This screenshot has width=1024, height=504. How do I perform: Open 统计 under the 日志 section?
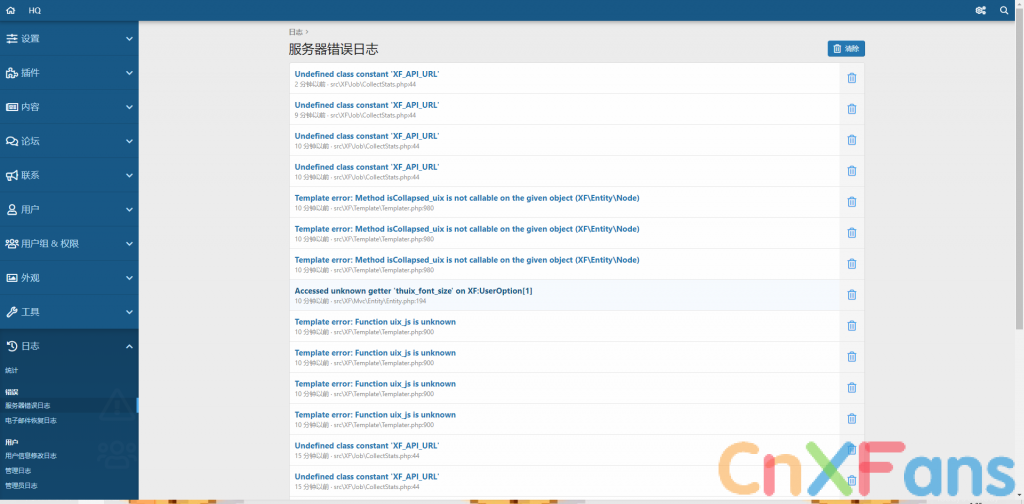(x=12, y=371)
